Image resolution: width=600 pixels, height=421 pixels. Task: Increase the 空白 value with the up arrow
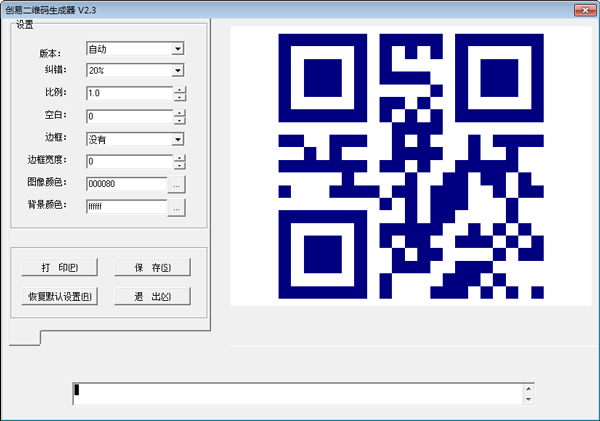[x=179, y=113]
